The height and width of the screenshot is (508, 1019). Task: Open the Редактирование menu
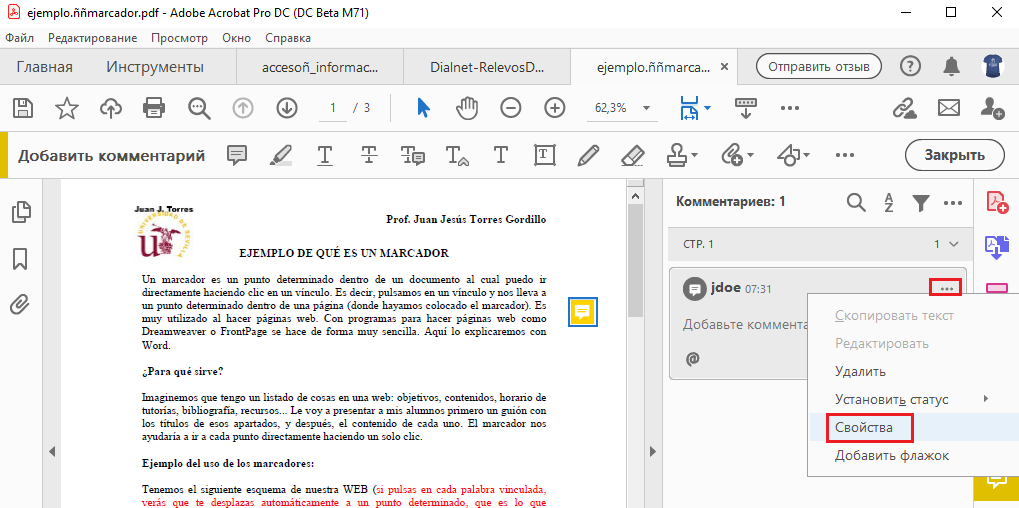point(92,38)
